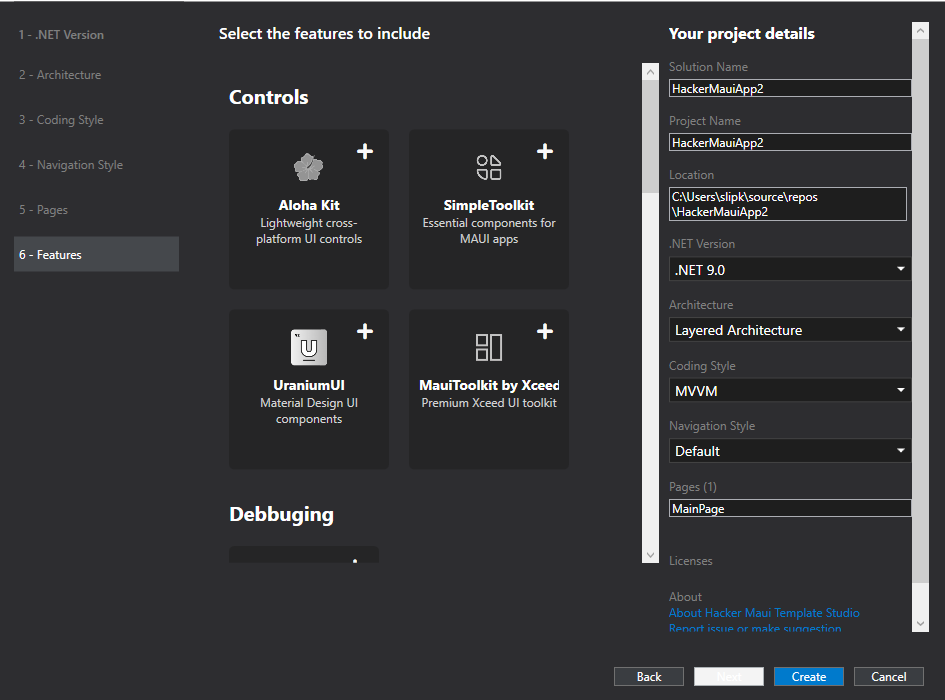Image resolution: width=945 pixels, height=700 pixels.
Task: Expand the Navigation Style dropdown
Action: (789, 451)
